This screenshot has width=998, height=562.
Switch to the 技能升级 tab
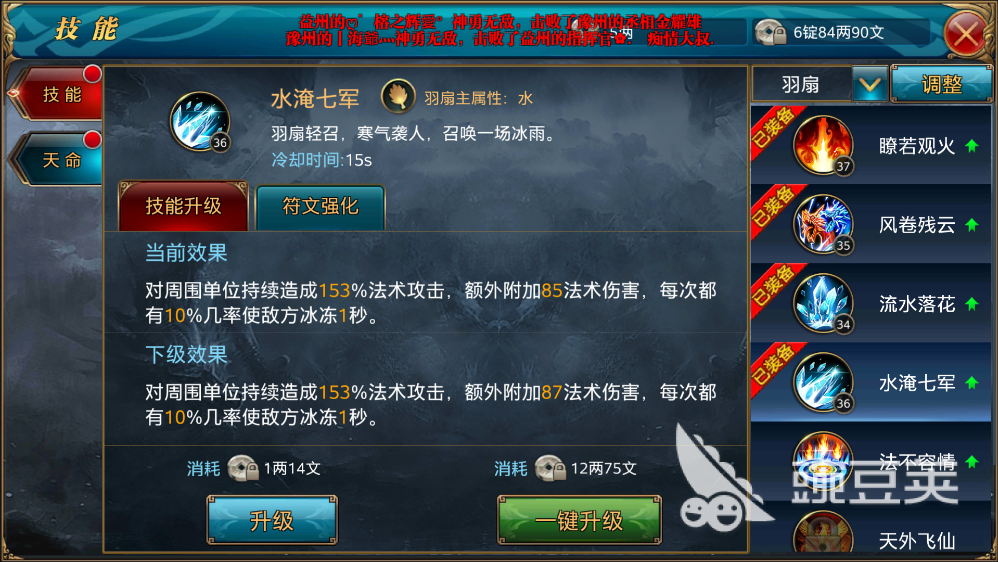point(183,206)
